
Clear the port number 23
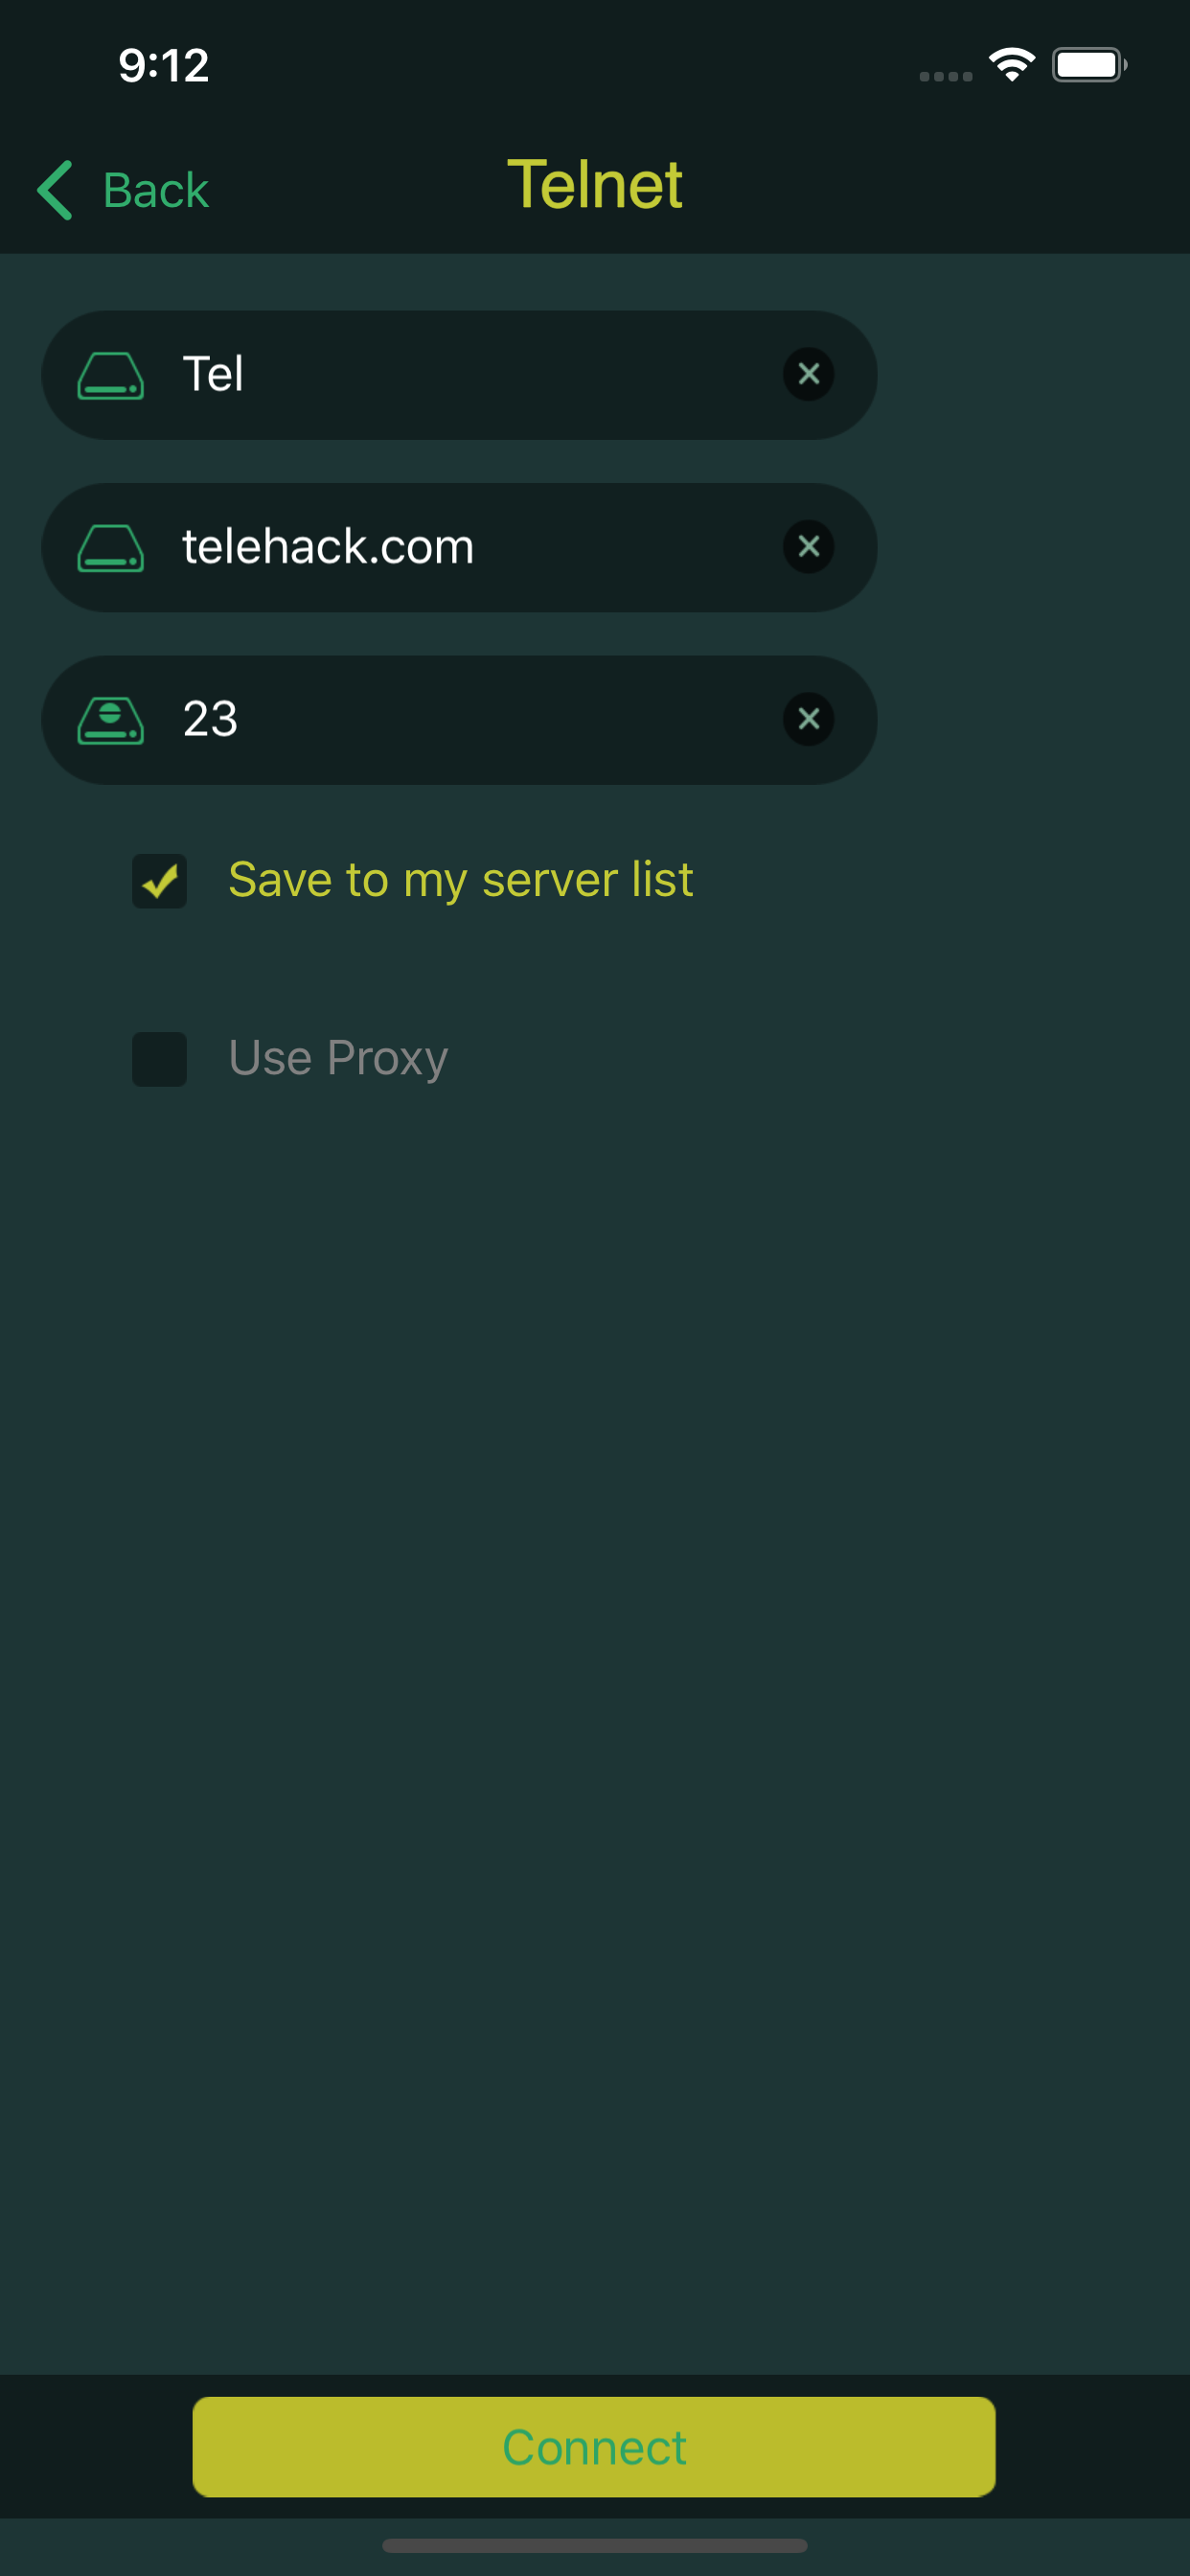click(x=809, y=719)
